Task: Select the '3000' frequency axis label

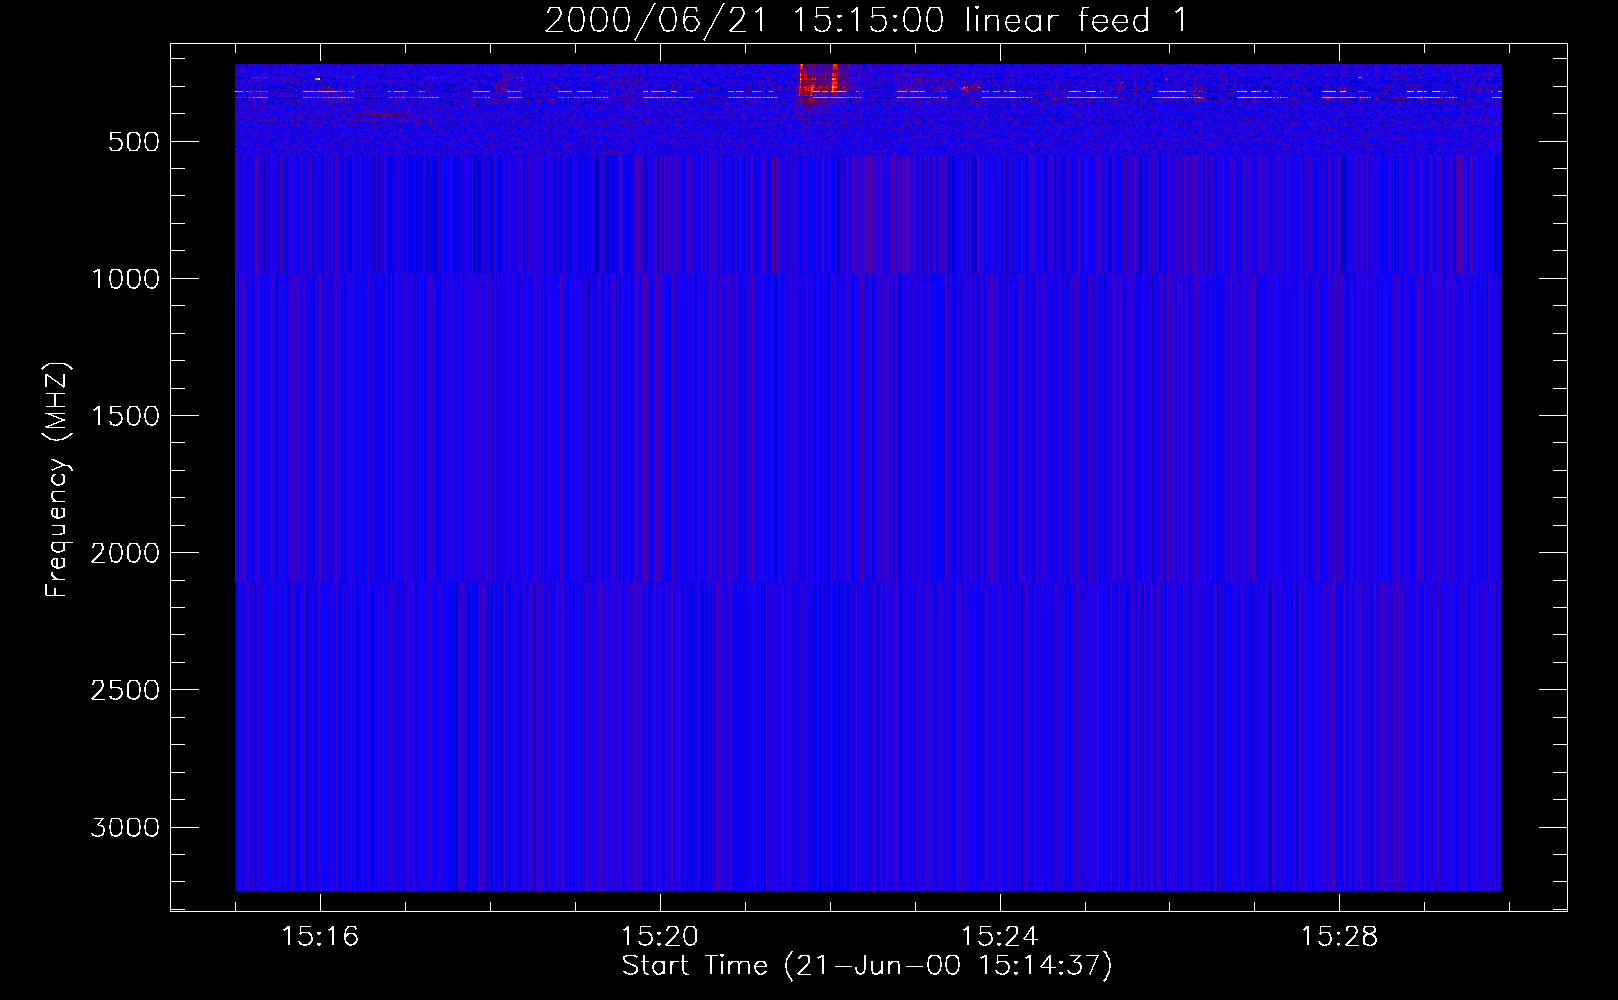Action: coord(125,827)
